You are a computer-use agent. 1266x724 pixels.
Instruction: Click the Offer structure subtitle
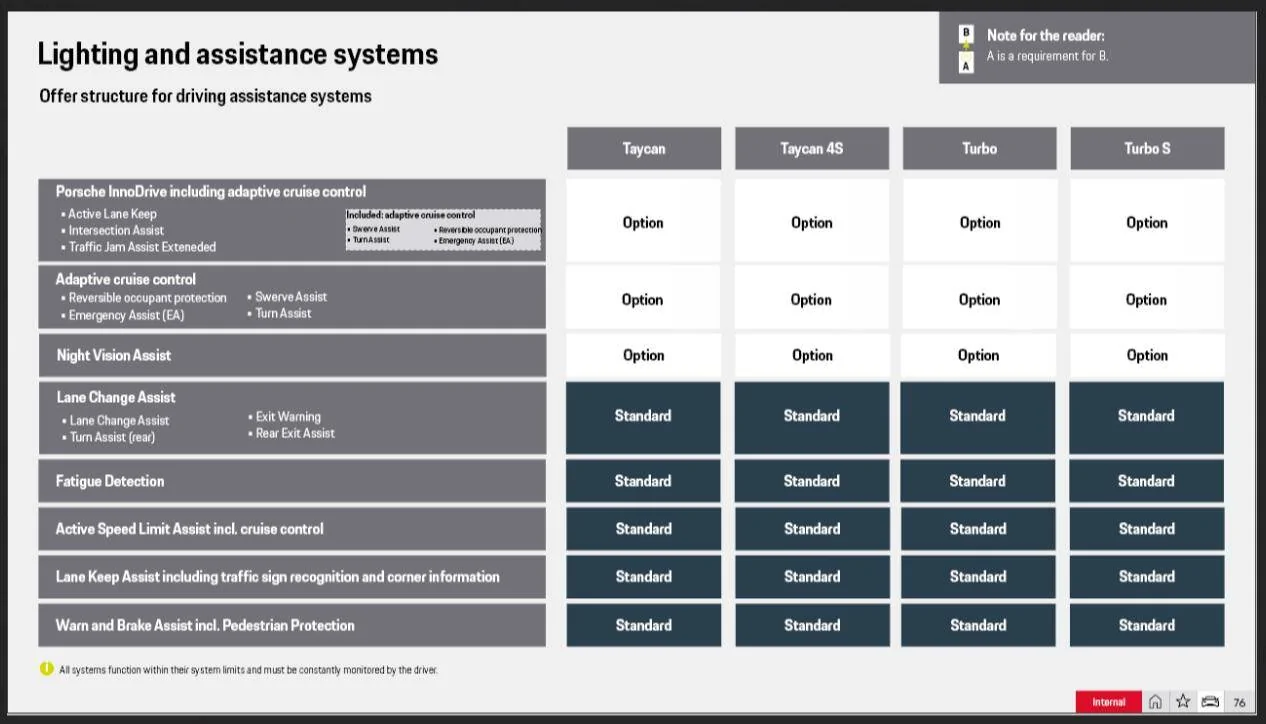(205, 96)
